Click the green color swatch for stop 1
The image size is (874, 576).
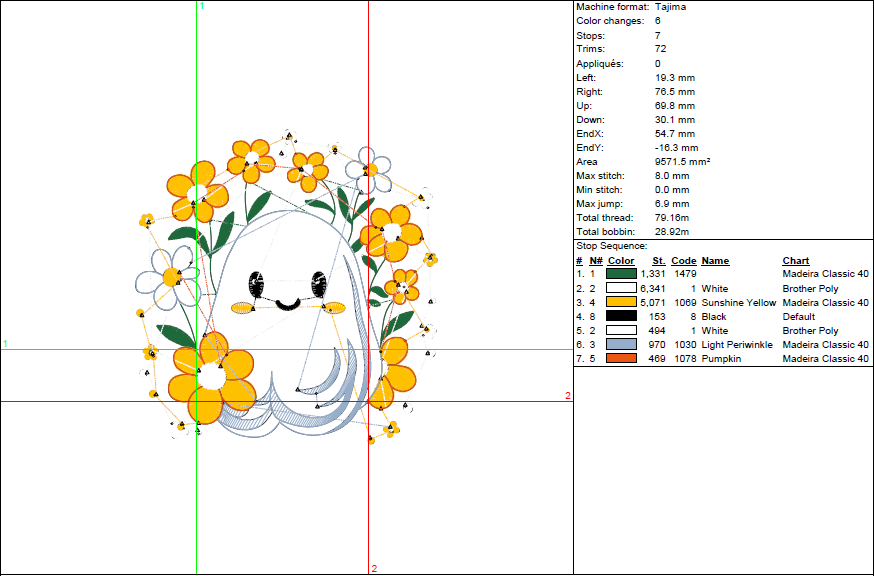[621, 274]
